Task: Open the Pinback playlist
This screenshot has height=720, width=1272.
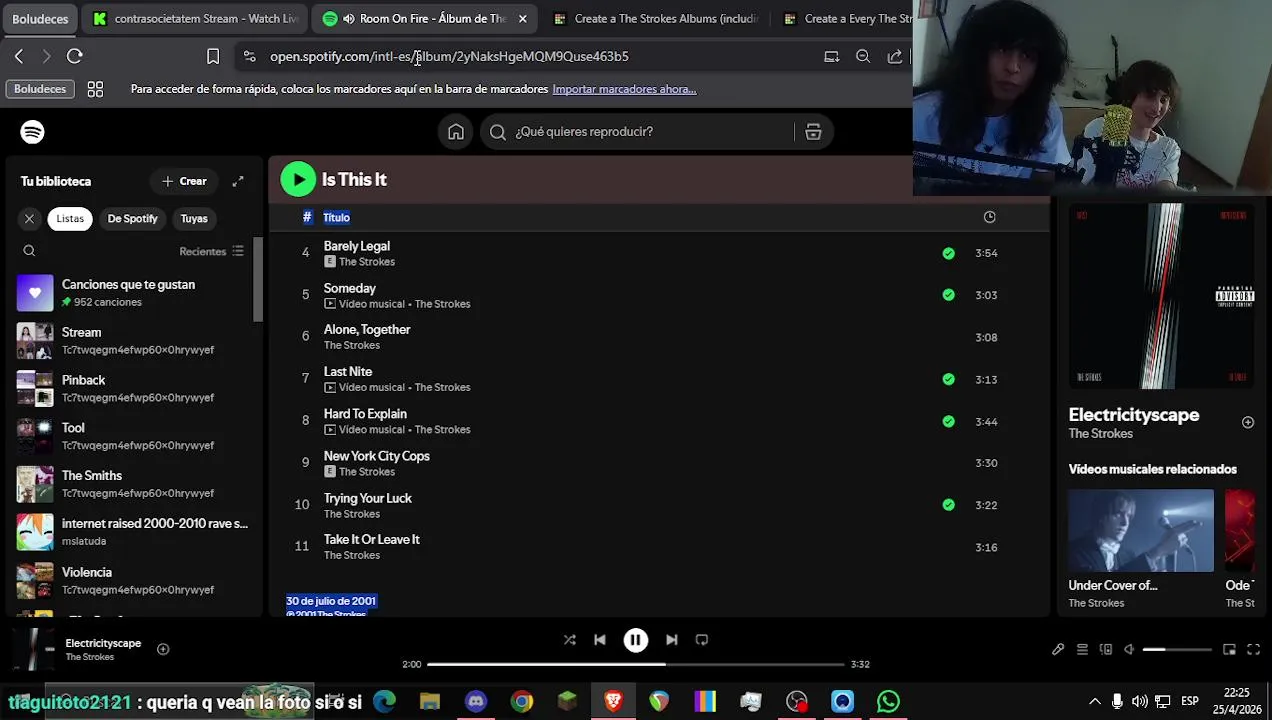Action: point(133,388)
